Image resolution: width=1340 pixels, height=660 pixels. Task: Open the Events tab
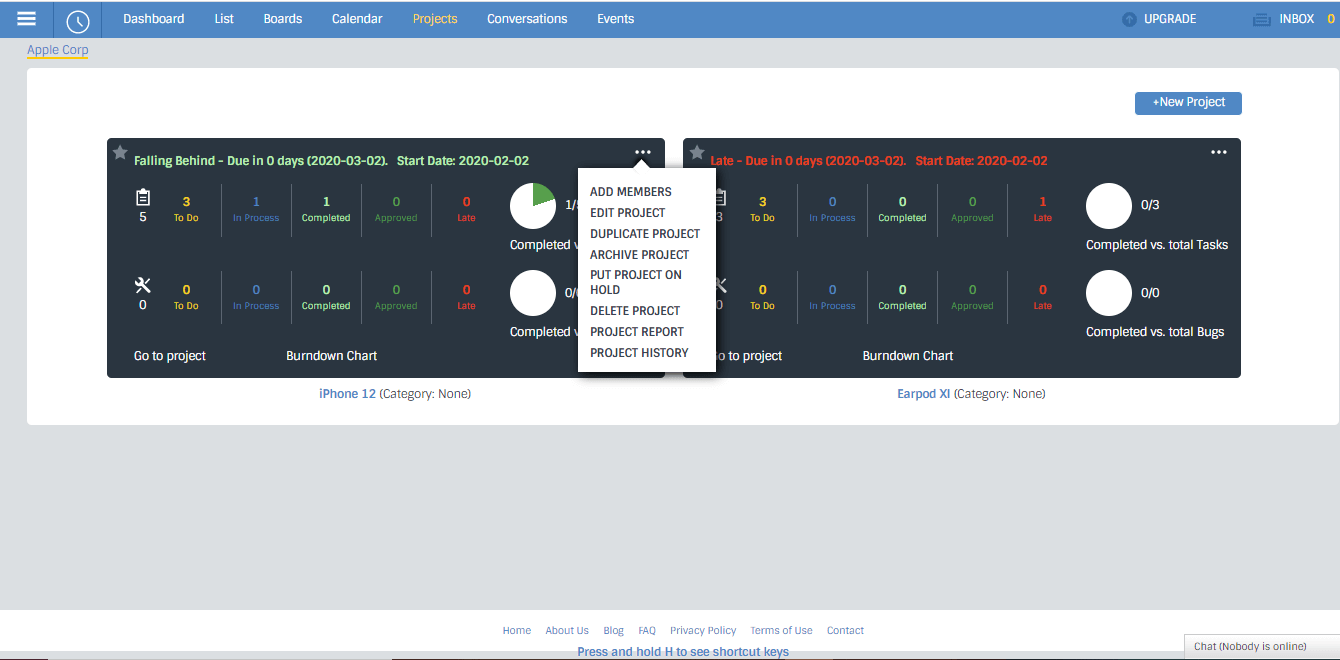[x=615, y=19]
